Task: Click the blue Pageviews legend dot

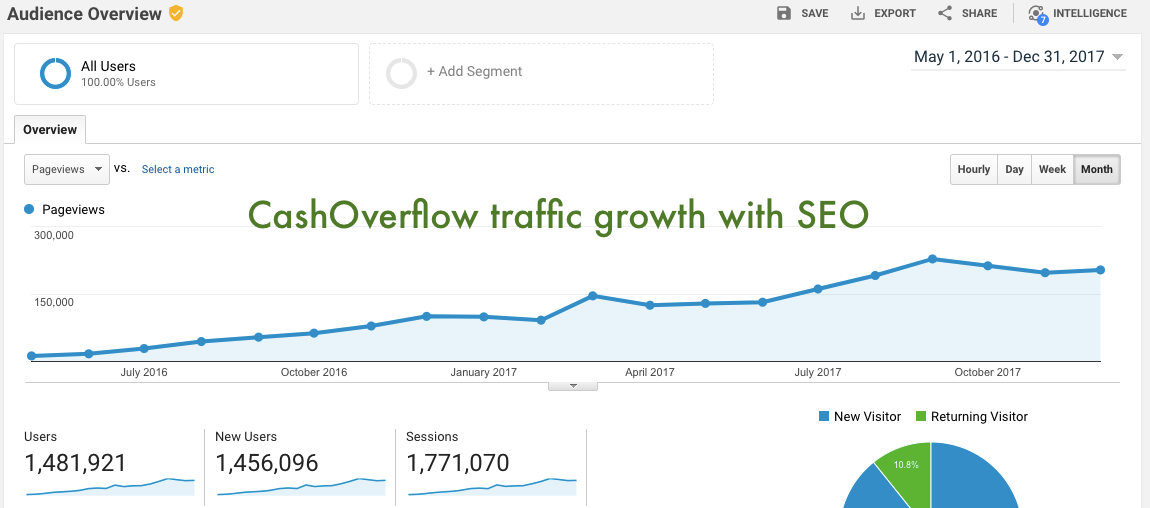Action: (x=29, y=209)
